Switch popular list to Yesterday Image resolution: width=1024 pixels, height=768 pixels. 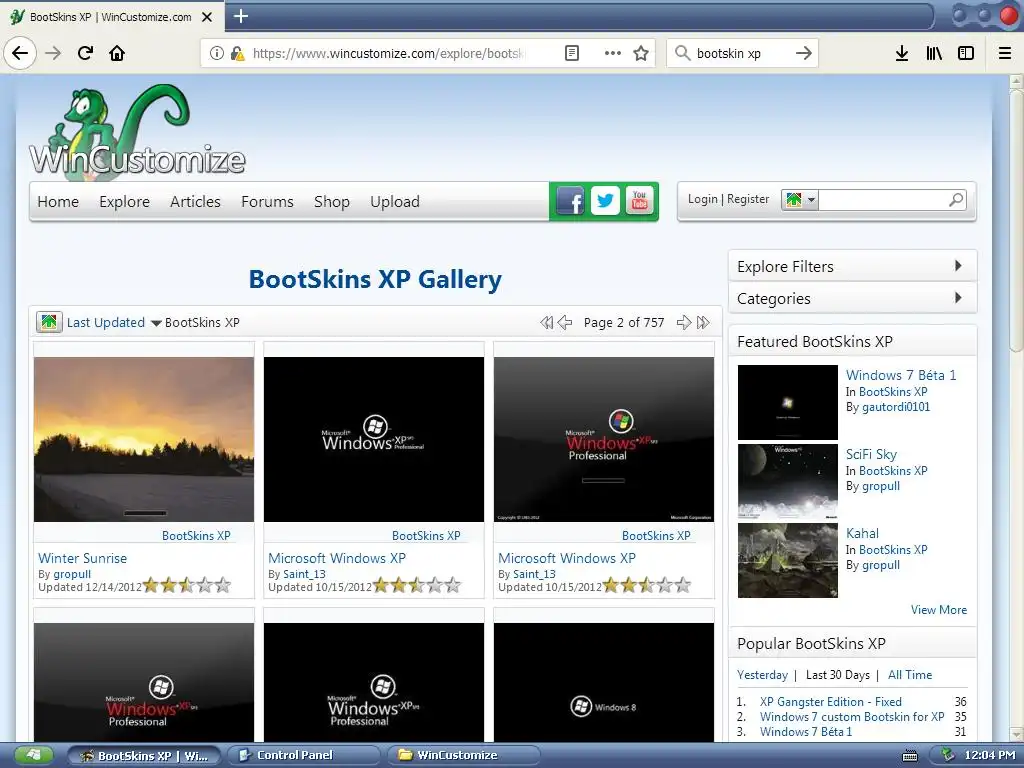762,675
